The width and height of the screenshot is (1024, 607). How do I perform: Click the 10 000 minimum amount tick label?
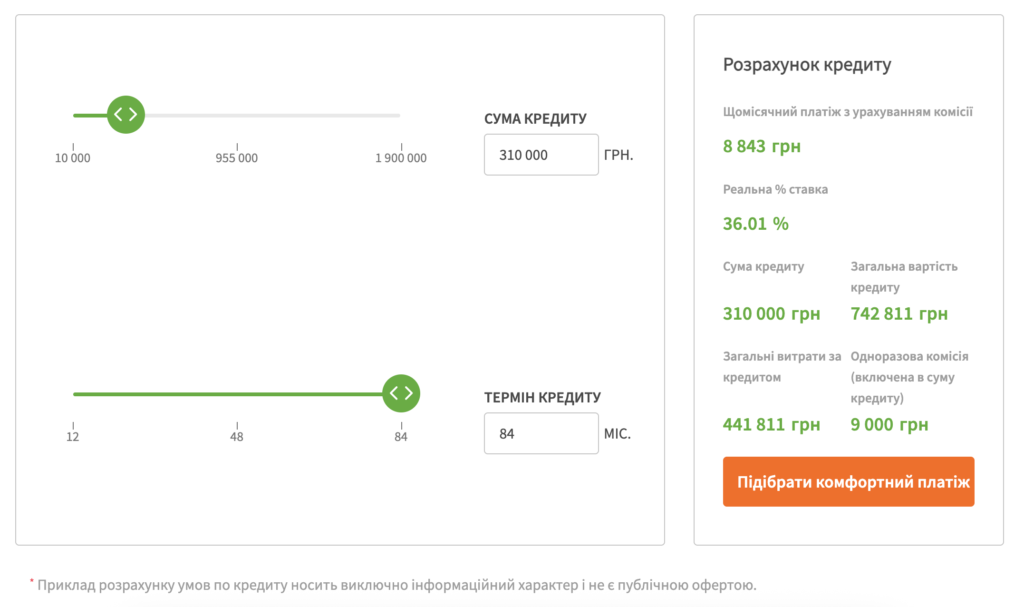tap(73, 158)
